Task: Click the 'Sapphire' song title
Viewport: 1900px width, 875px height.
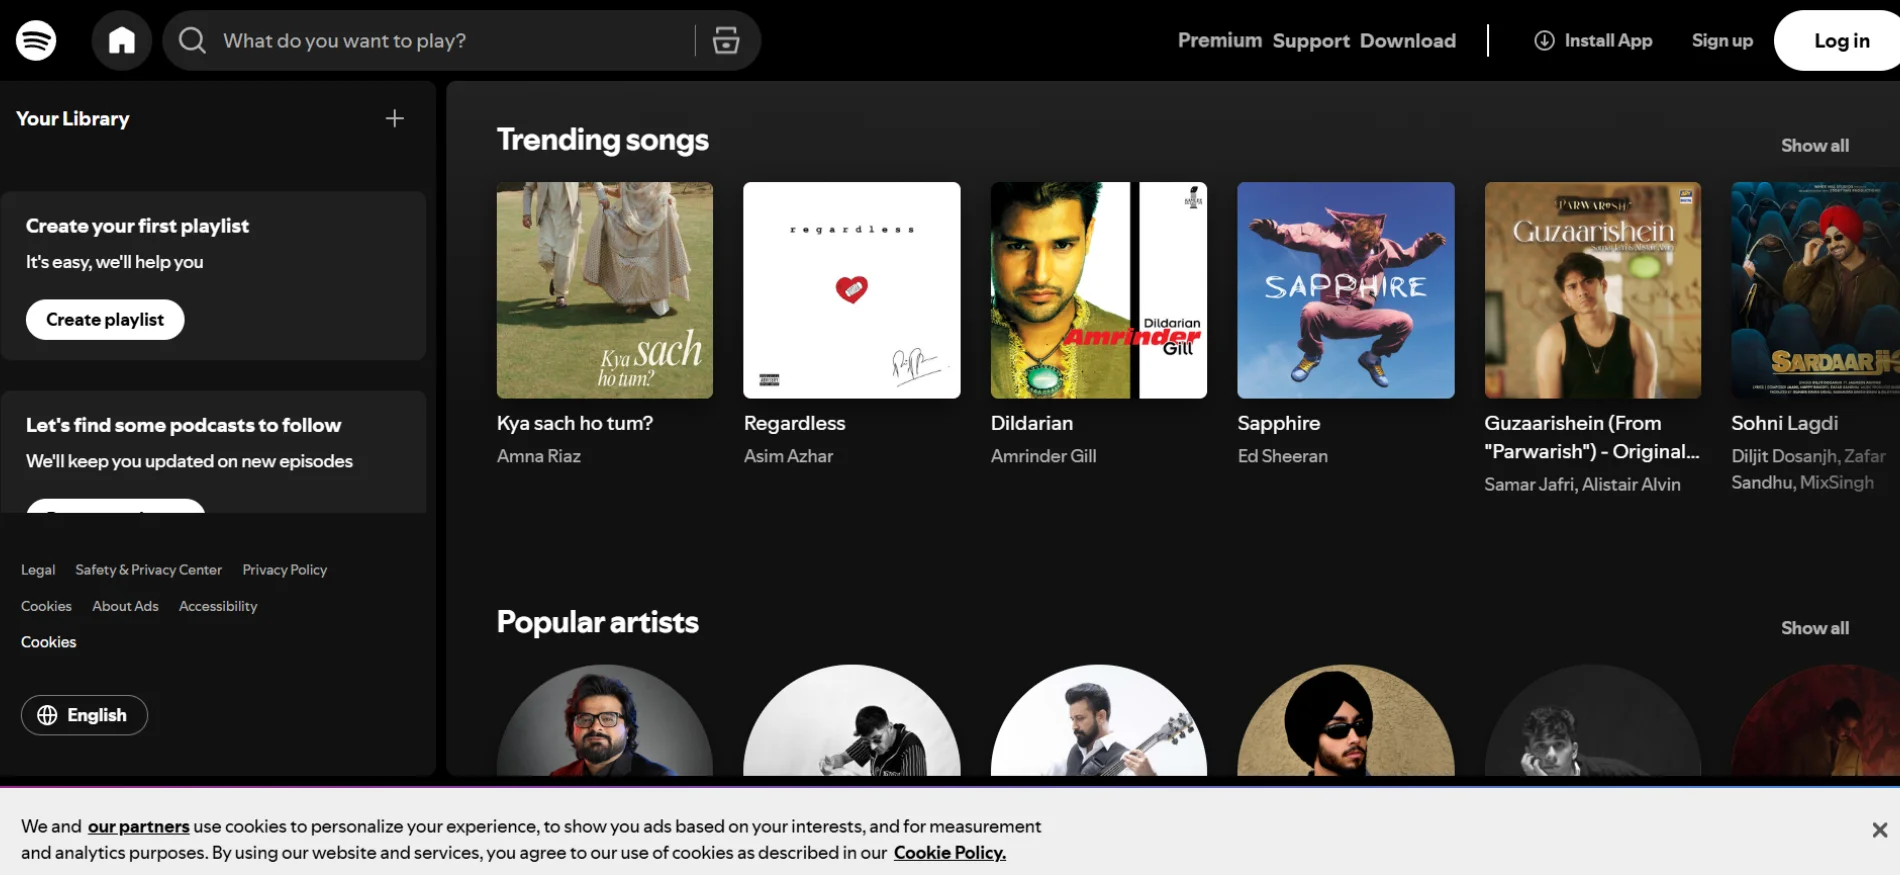Action: (1279, 423)
